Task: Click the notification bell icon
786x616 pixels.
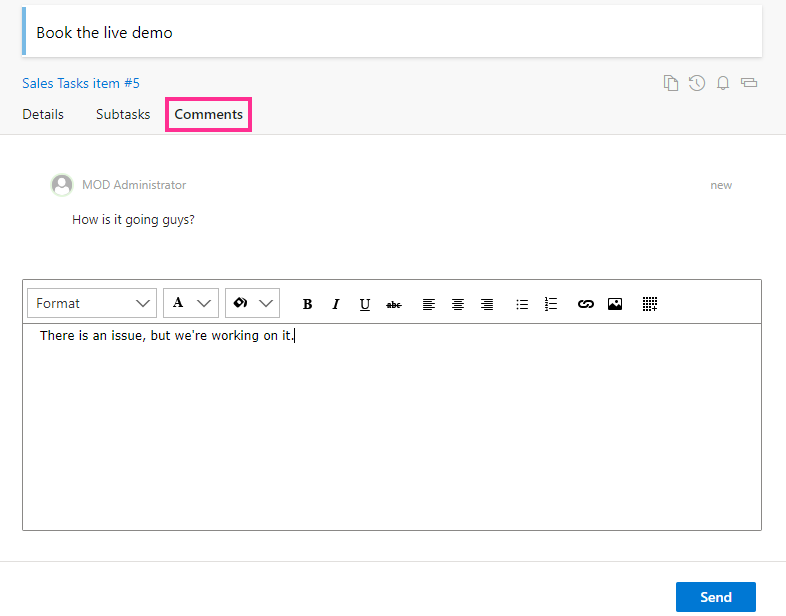Action: pos(723,83)
